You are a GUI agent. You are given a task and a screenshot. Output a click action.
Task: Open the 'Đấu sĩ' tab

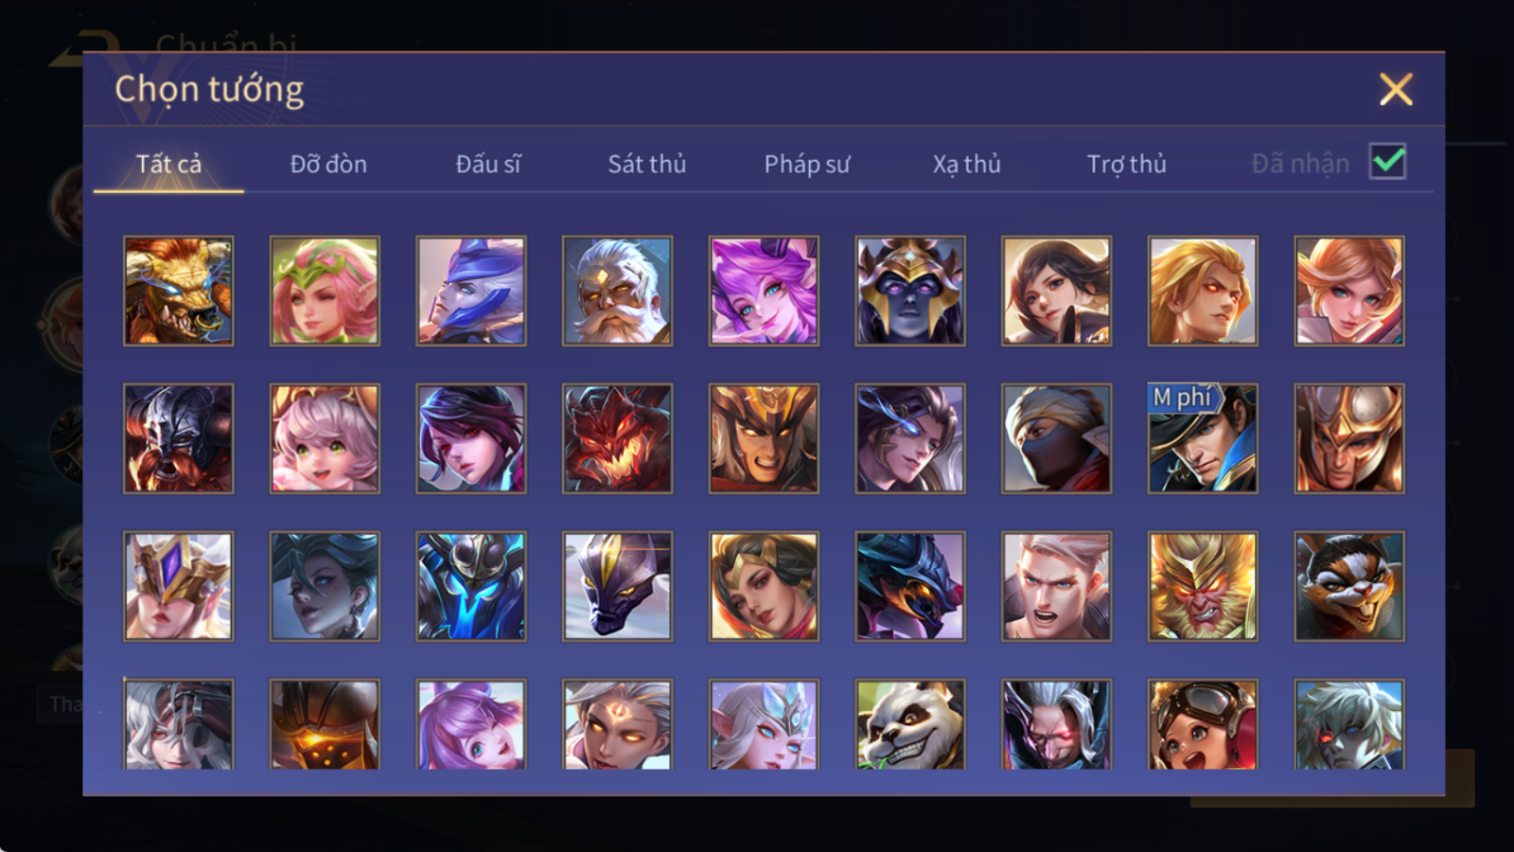(x=488, y=164)
